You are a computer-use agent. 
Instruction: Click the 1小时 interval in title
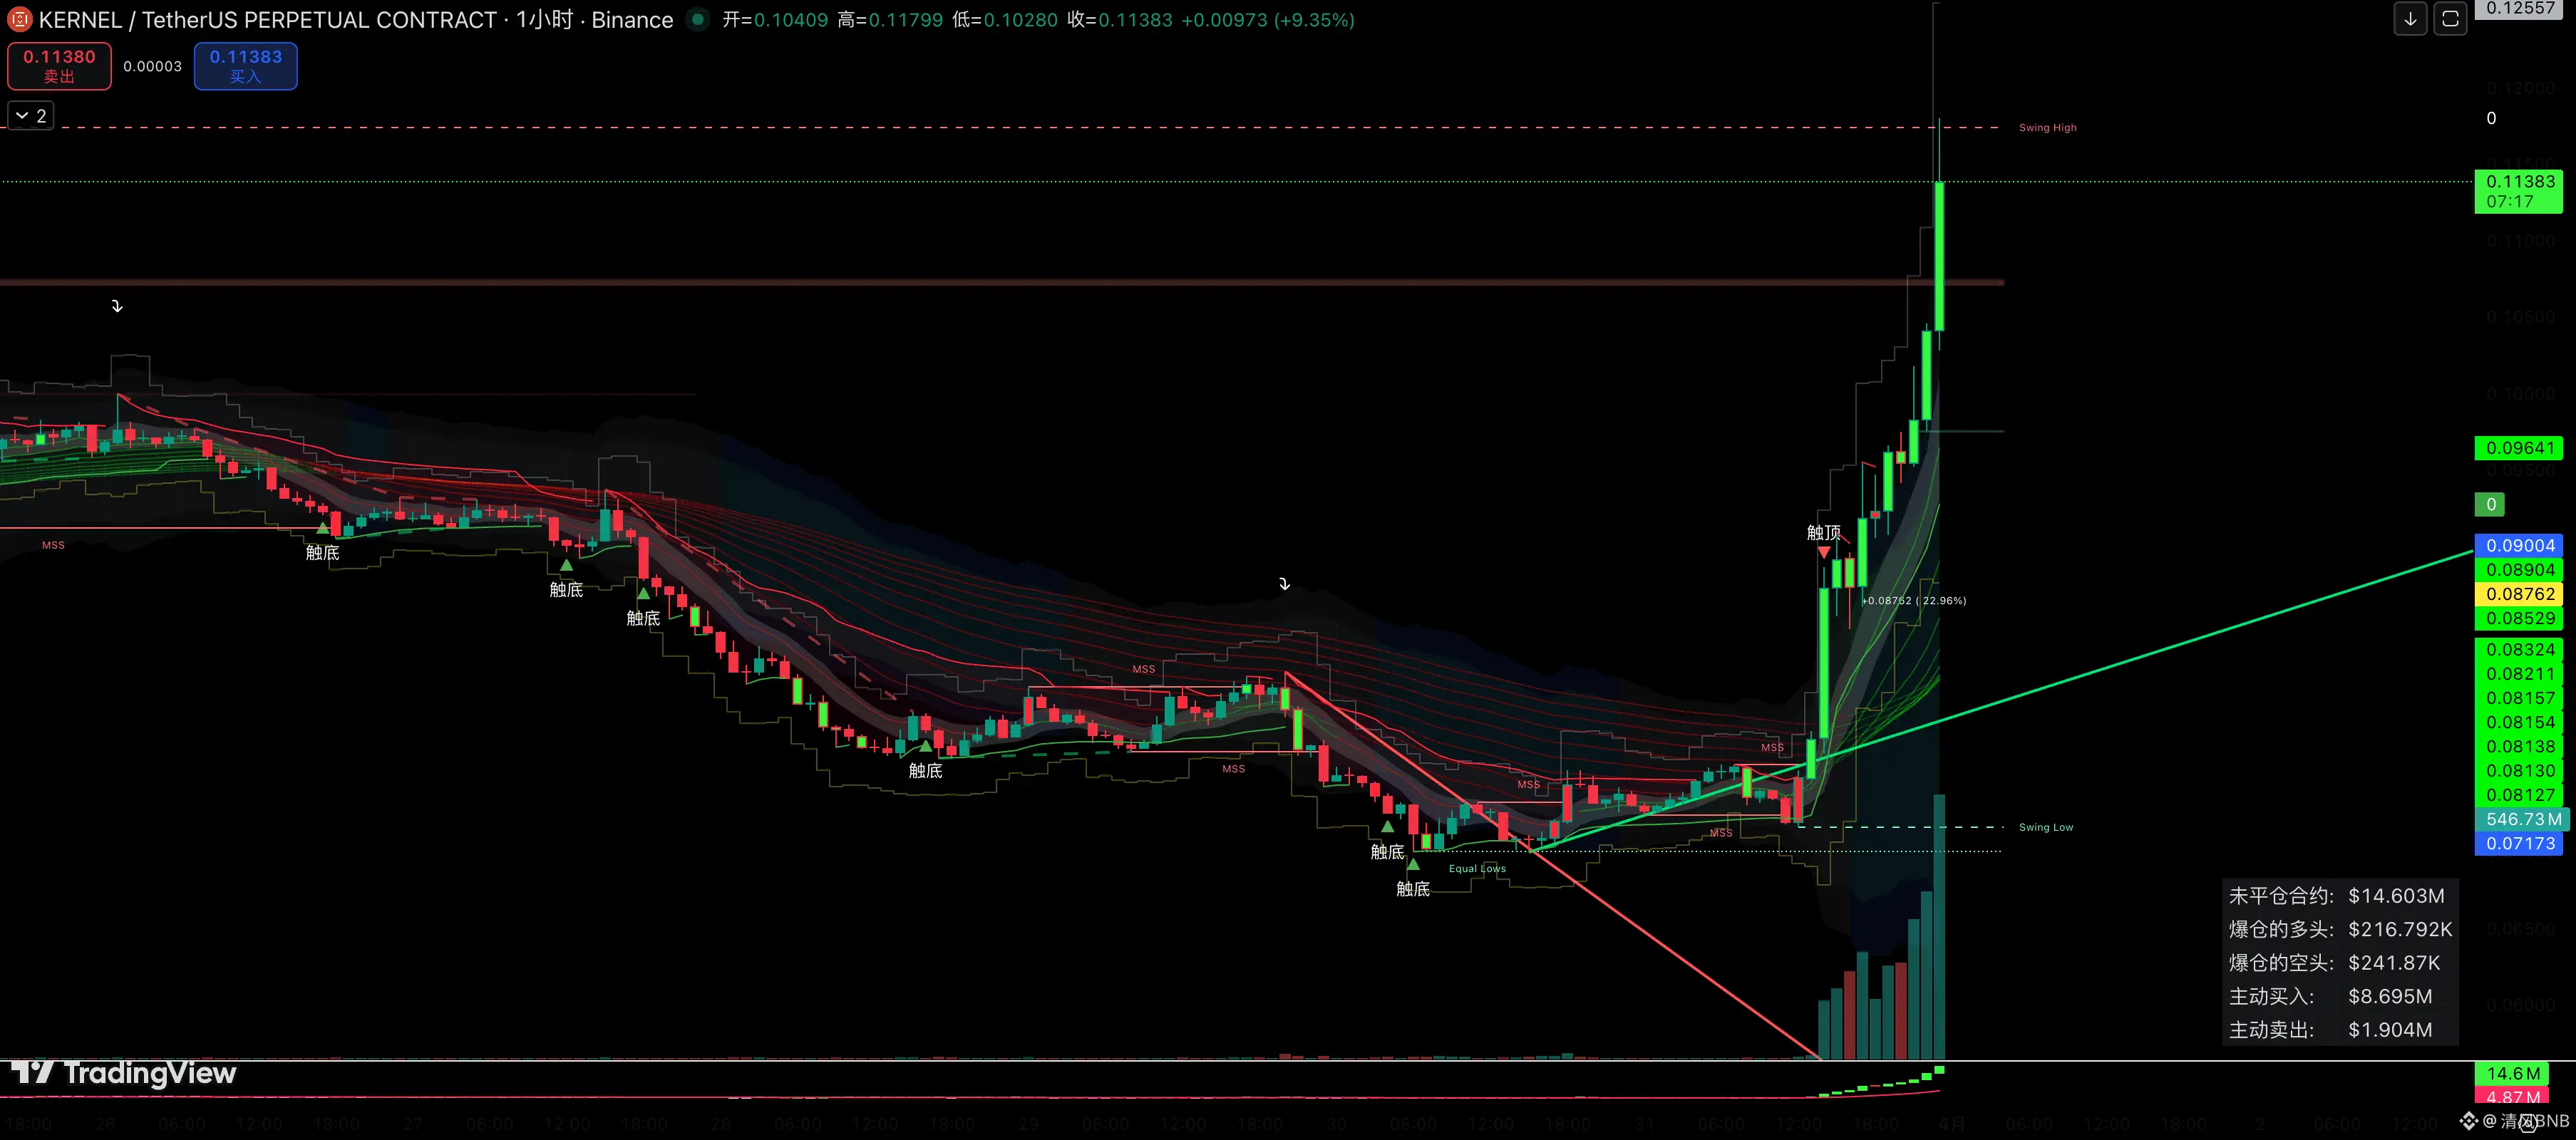[544, 20]
